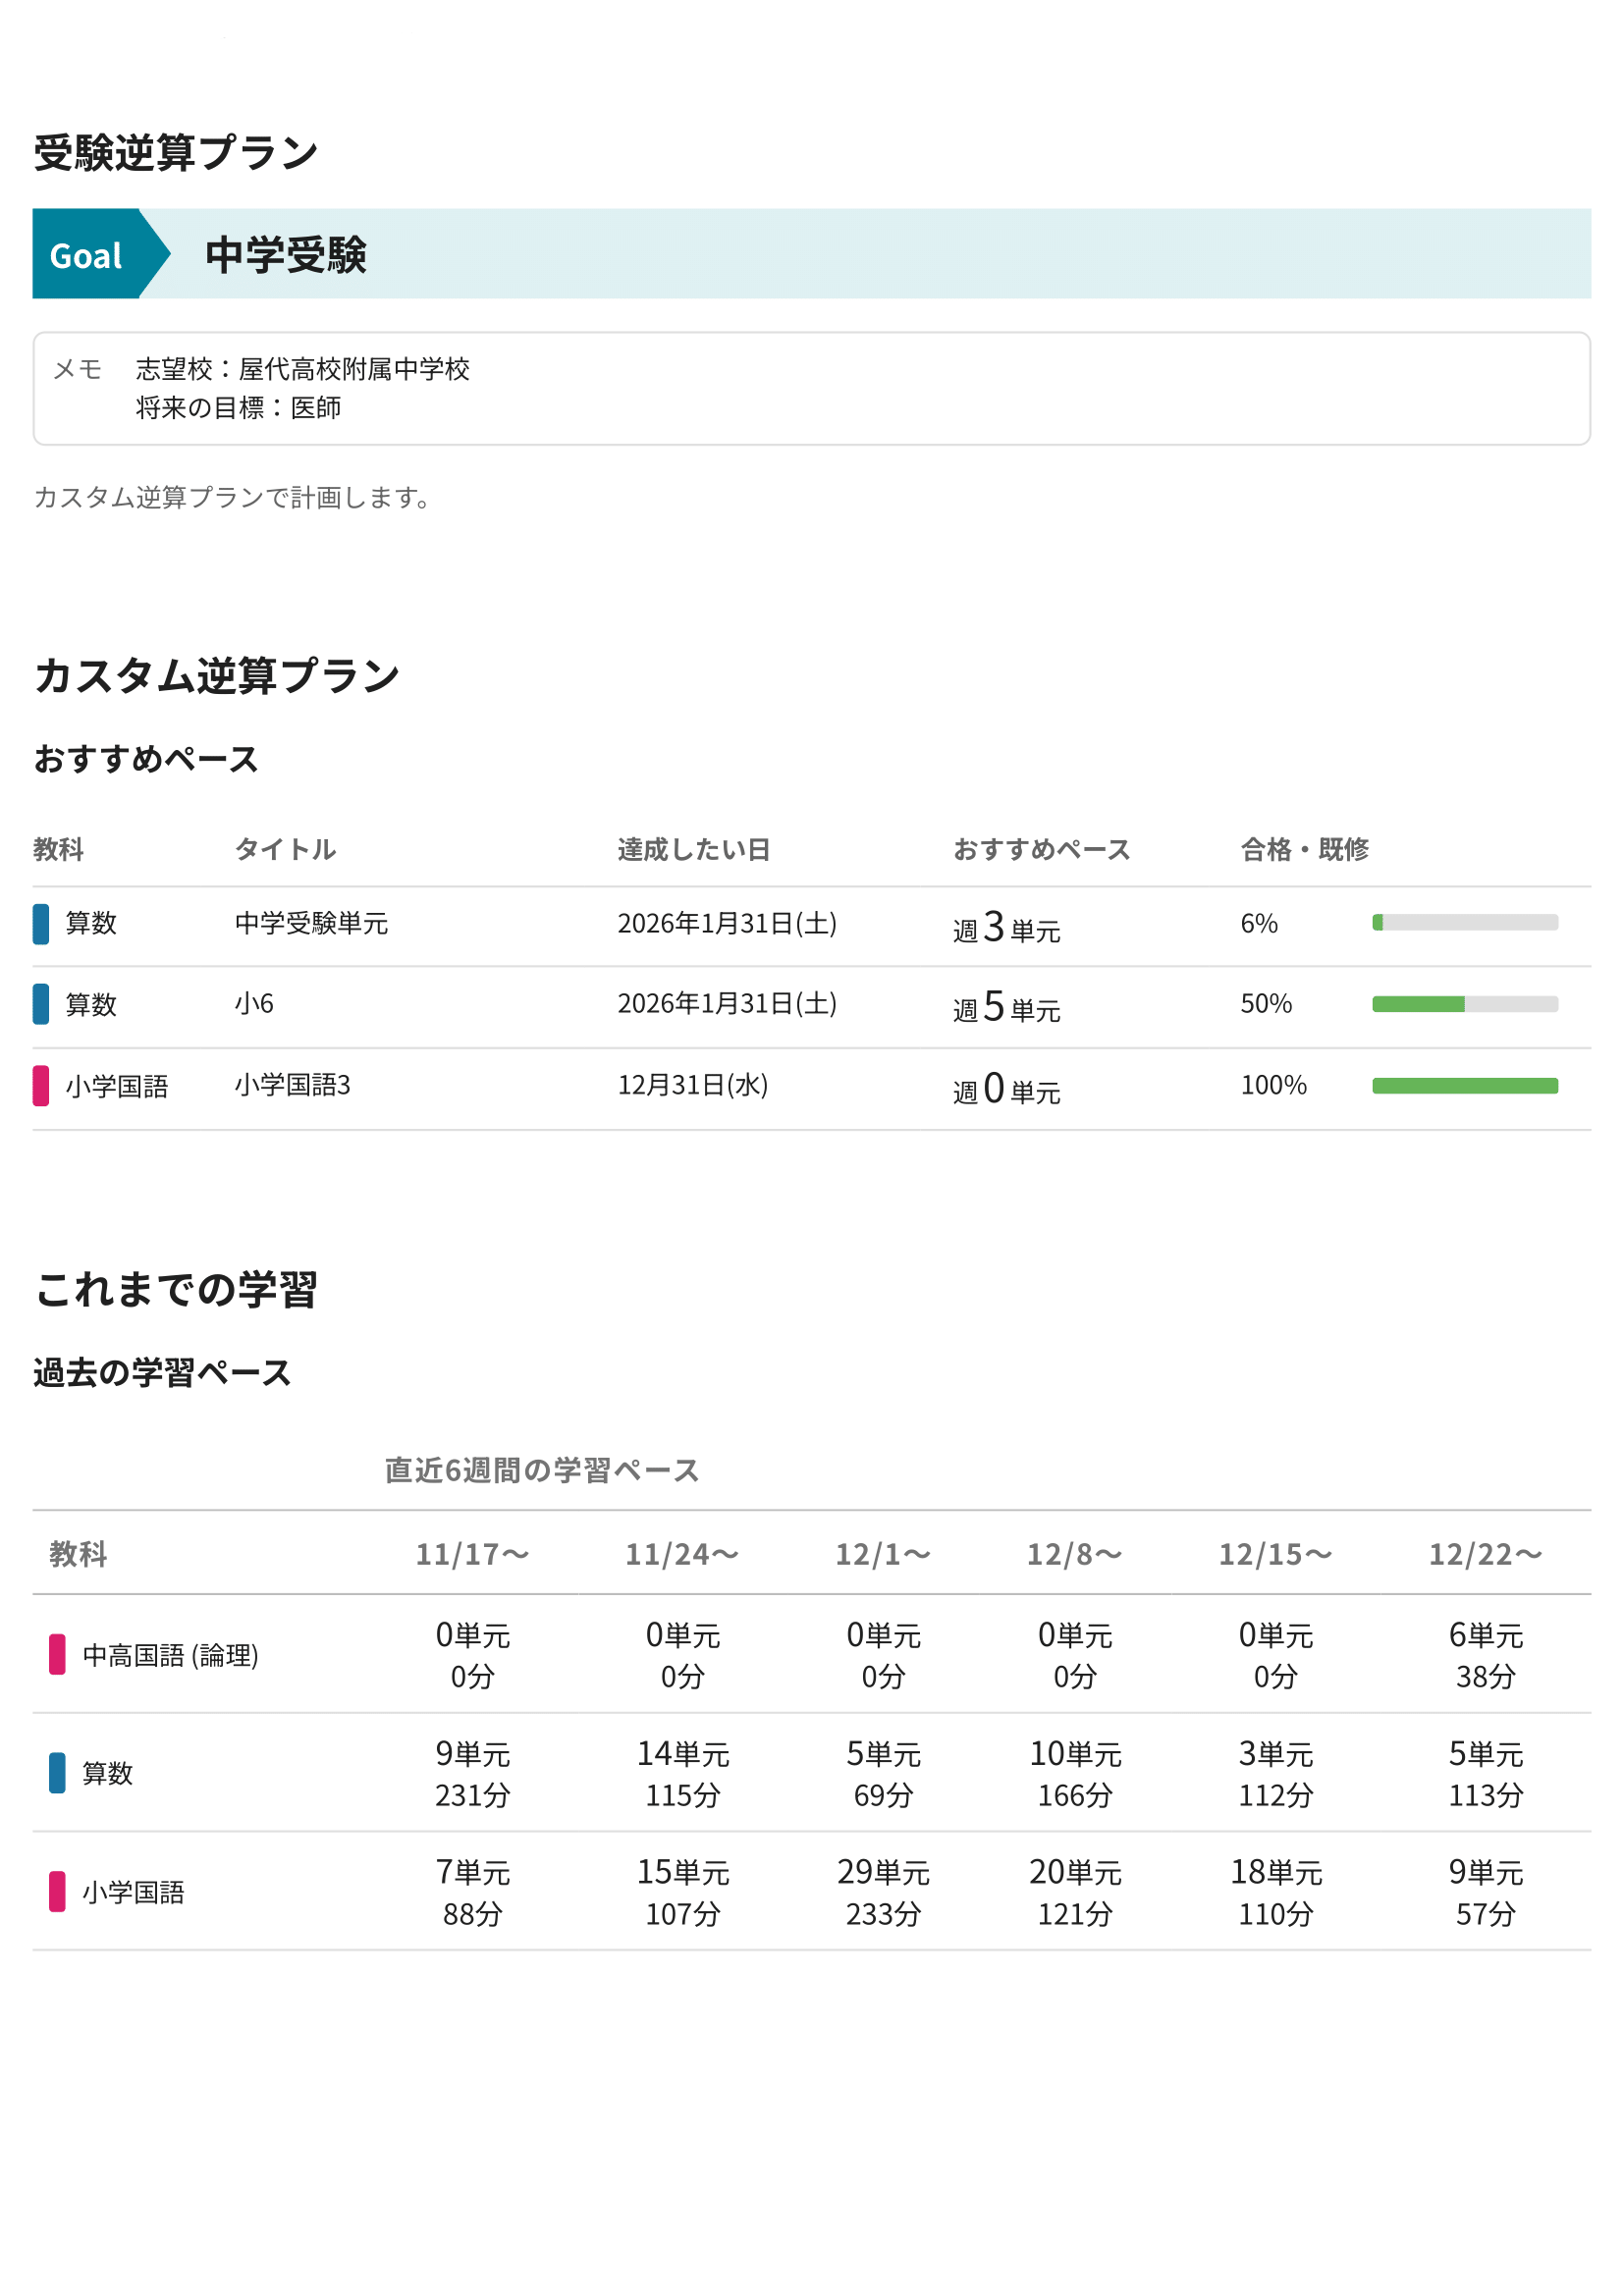The height and width of the screenshot is (2296, 1623).
Task: Click the blue marker beside 中学受験単元 row
Action: pyautogui.click(x=41, y=923)
